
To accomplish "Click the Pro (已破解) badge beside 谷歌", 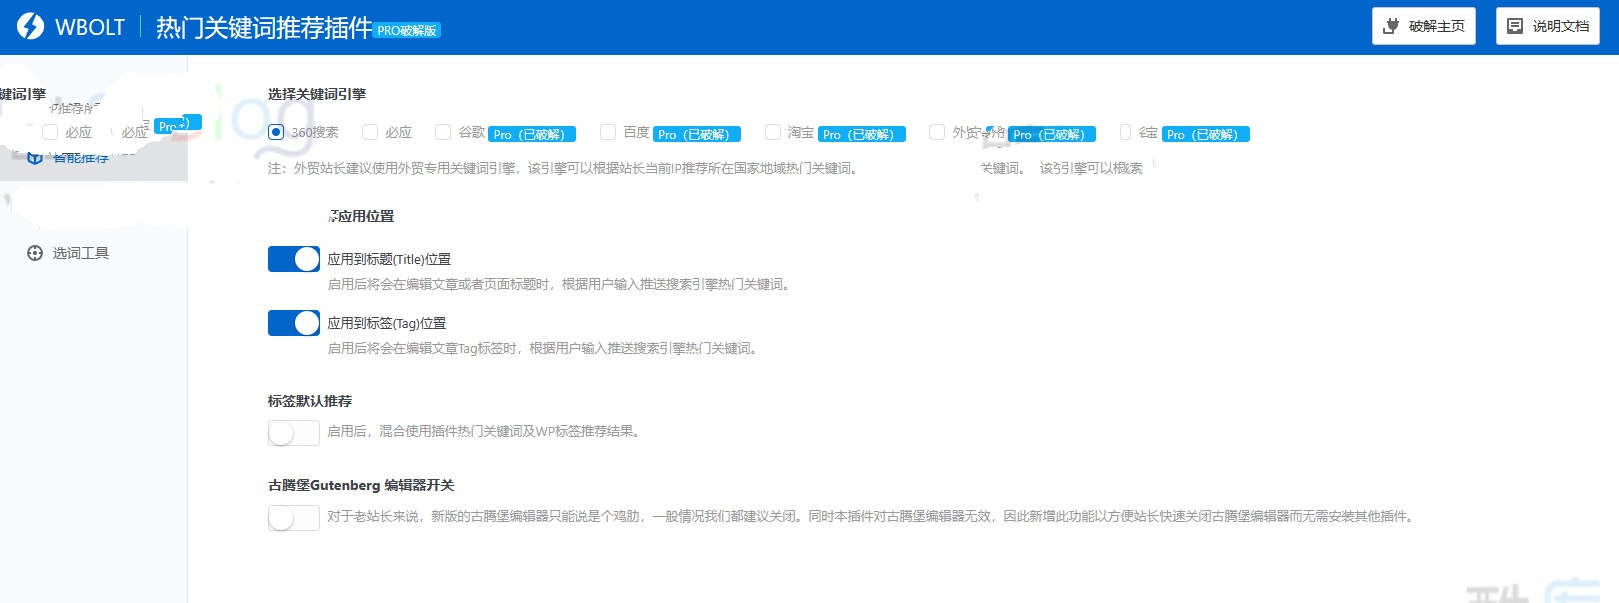I will click(532, 134).
